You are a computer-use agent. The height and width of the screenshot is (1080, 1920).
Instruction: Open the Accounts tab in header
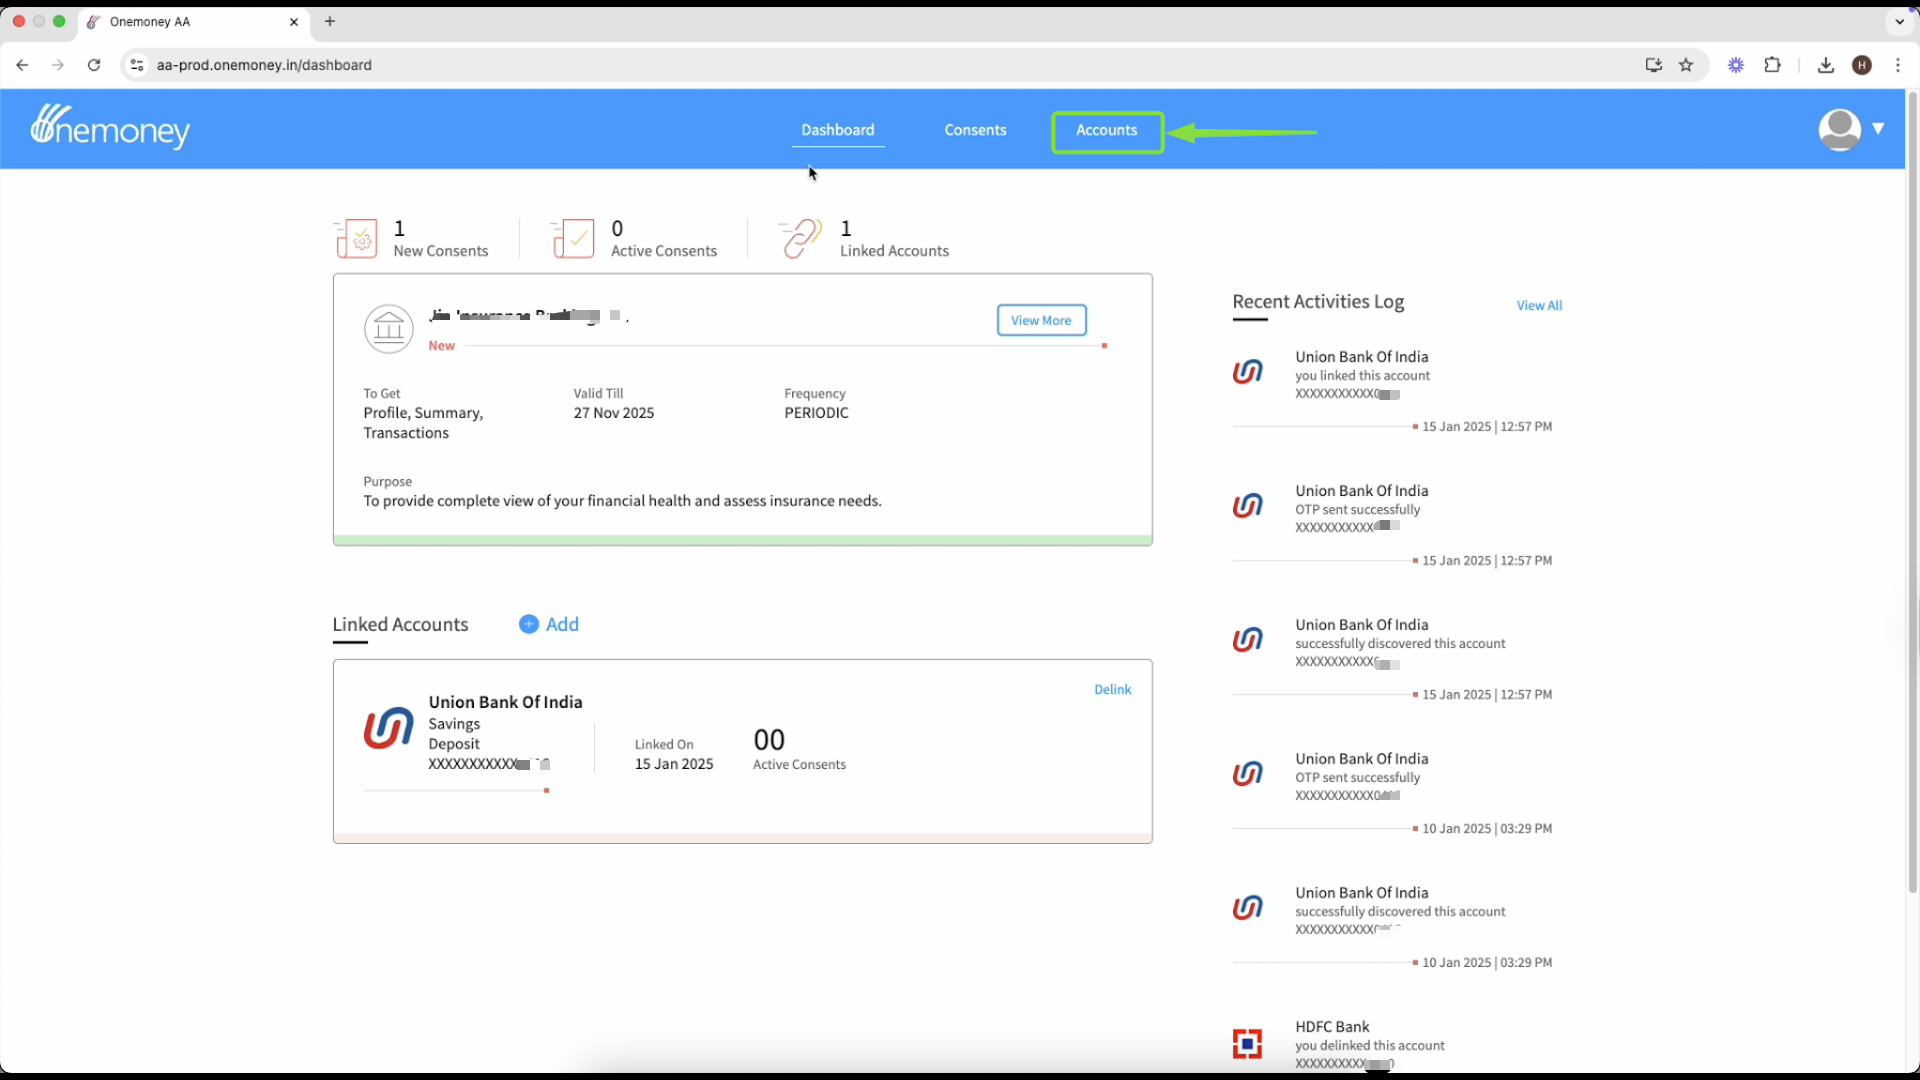[x=1106, y=131]
